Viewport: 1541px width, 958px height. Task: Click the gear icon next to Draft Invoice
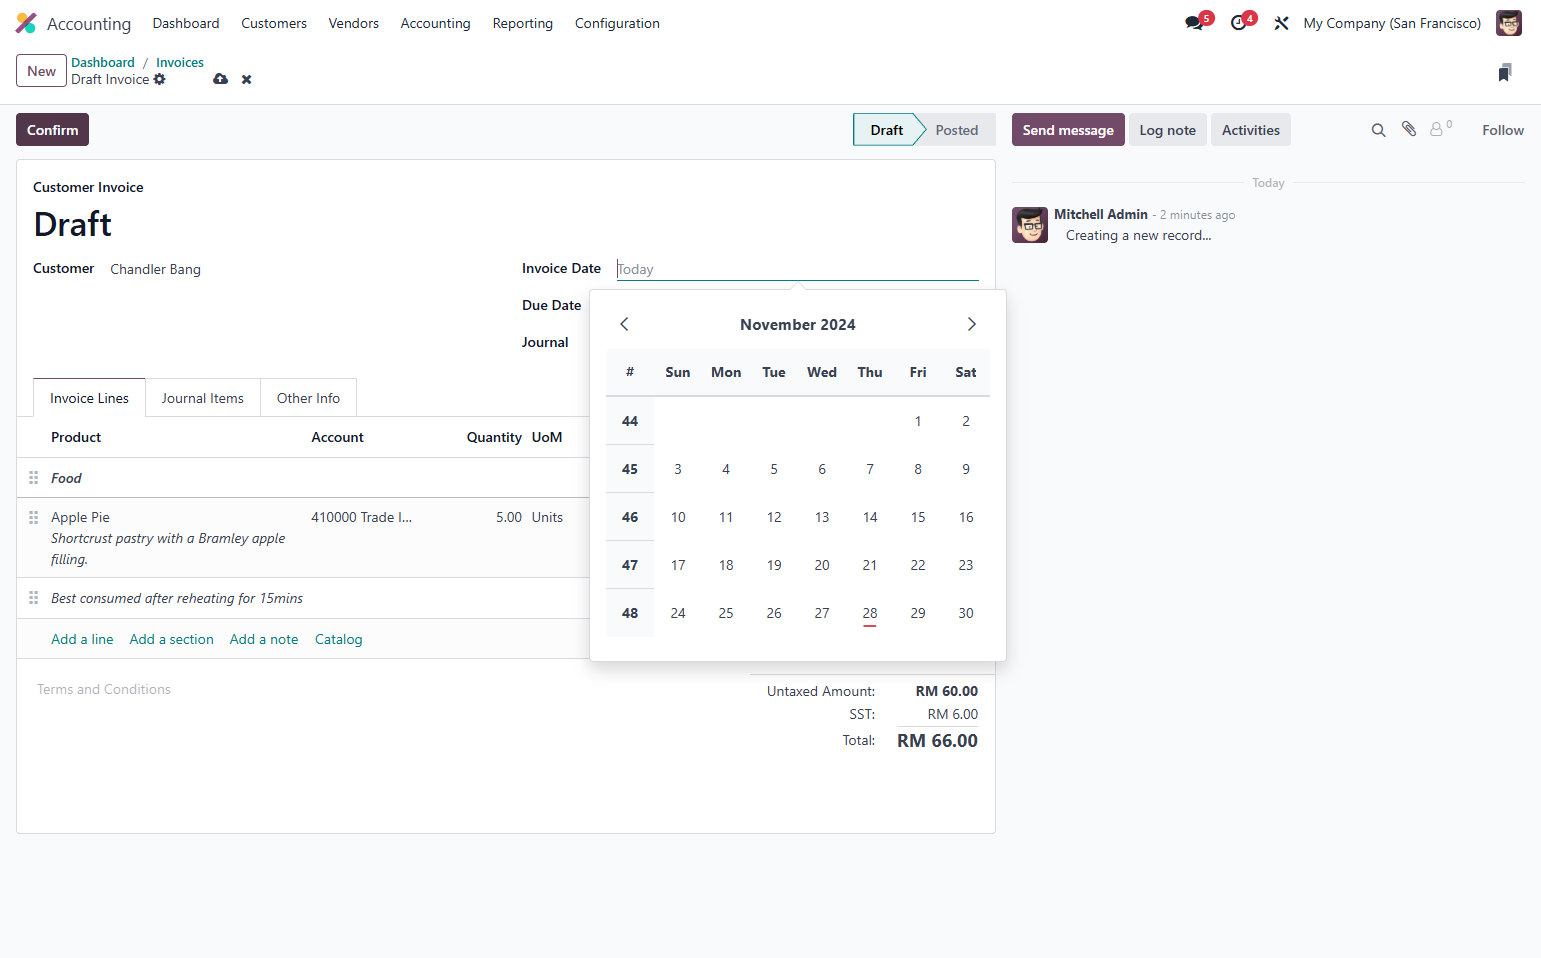(x=160, y=79)
